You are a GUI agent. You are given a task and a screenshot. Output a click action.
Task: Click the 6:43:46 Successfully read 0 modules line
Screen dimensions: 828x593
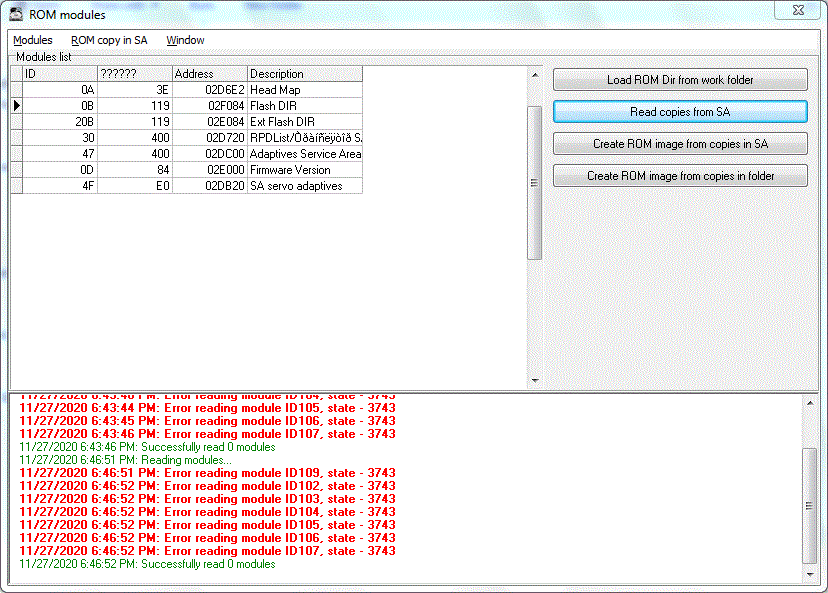(x=147, y=447)
